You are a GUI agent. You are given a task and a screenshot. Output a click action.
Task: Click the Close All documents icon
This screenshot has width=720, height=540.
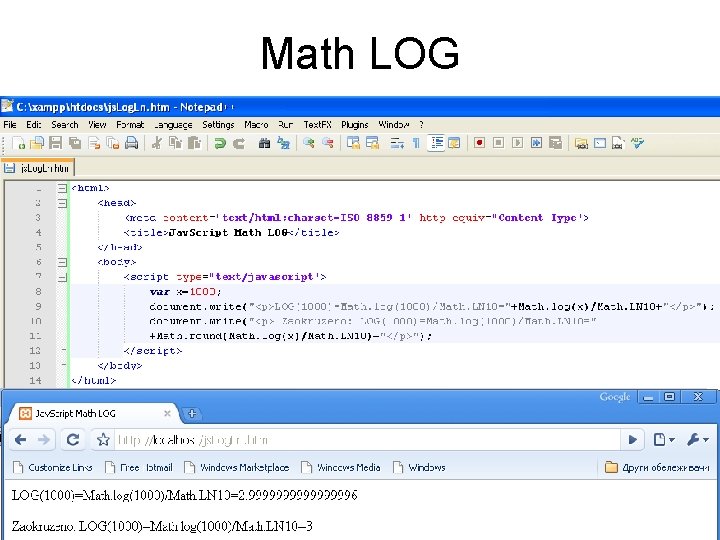[112, 143]
